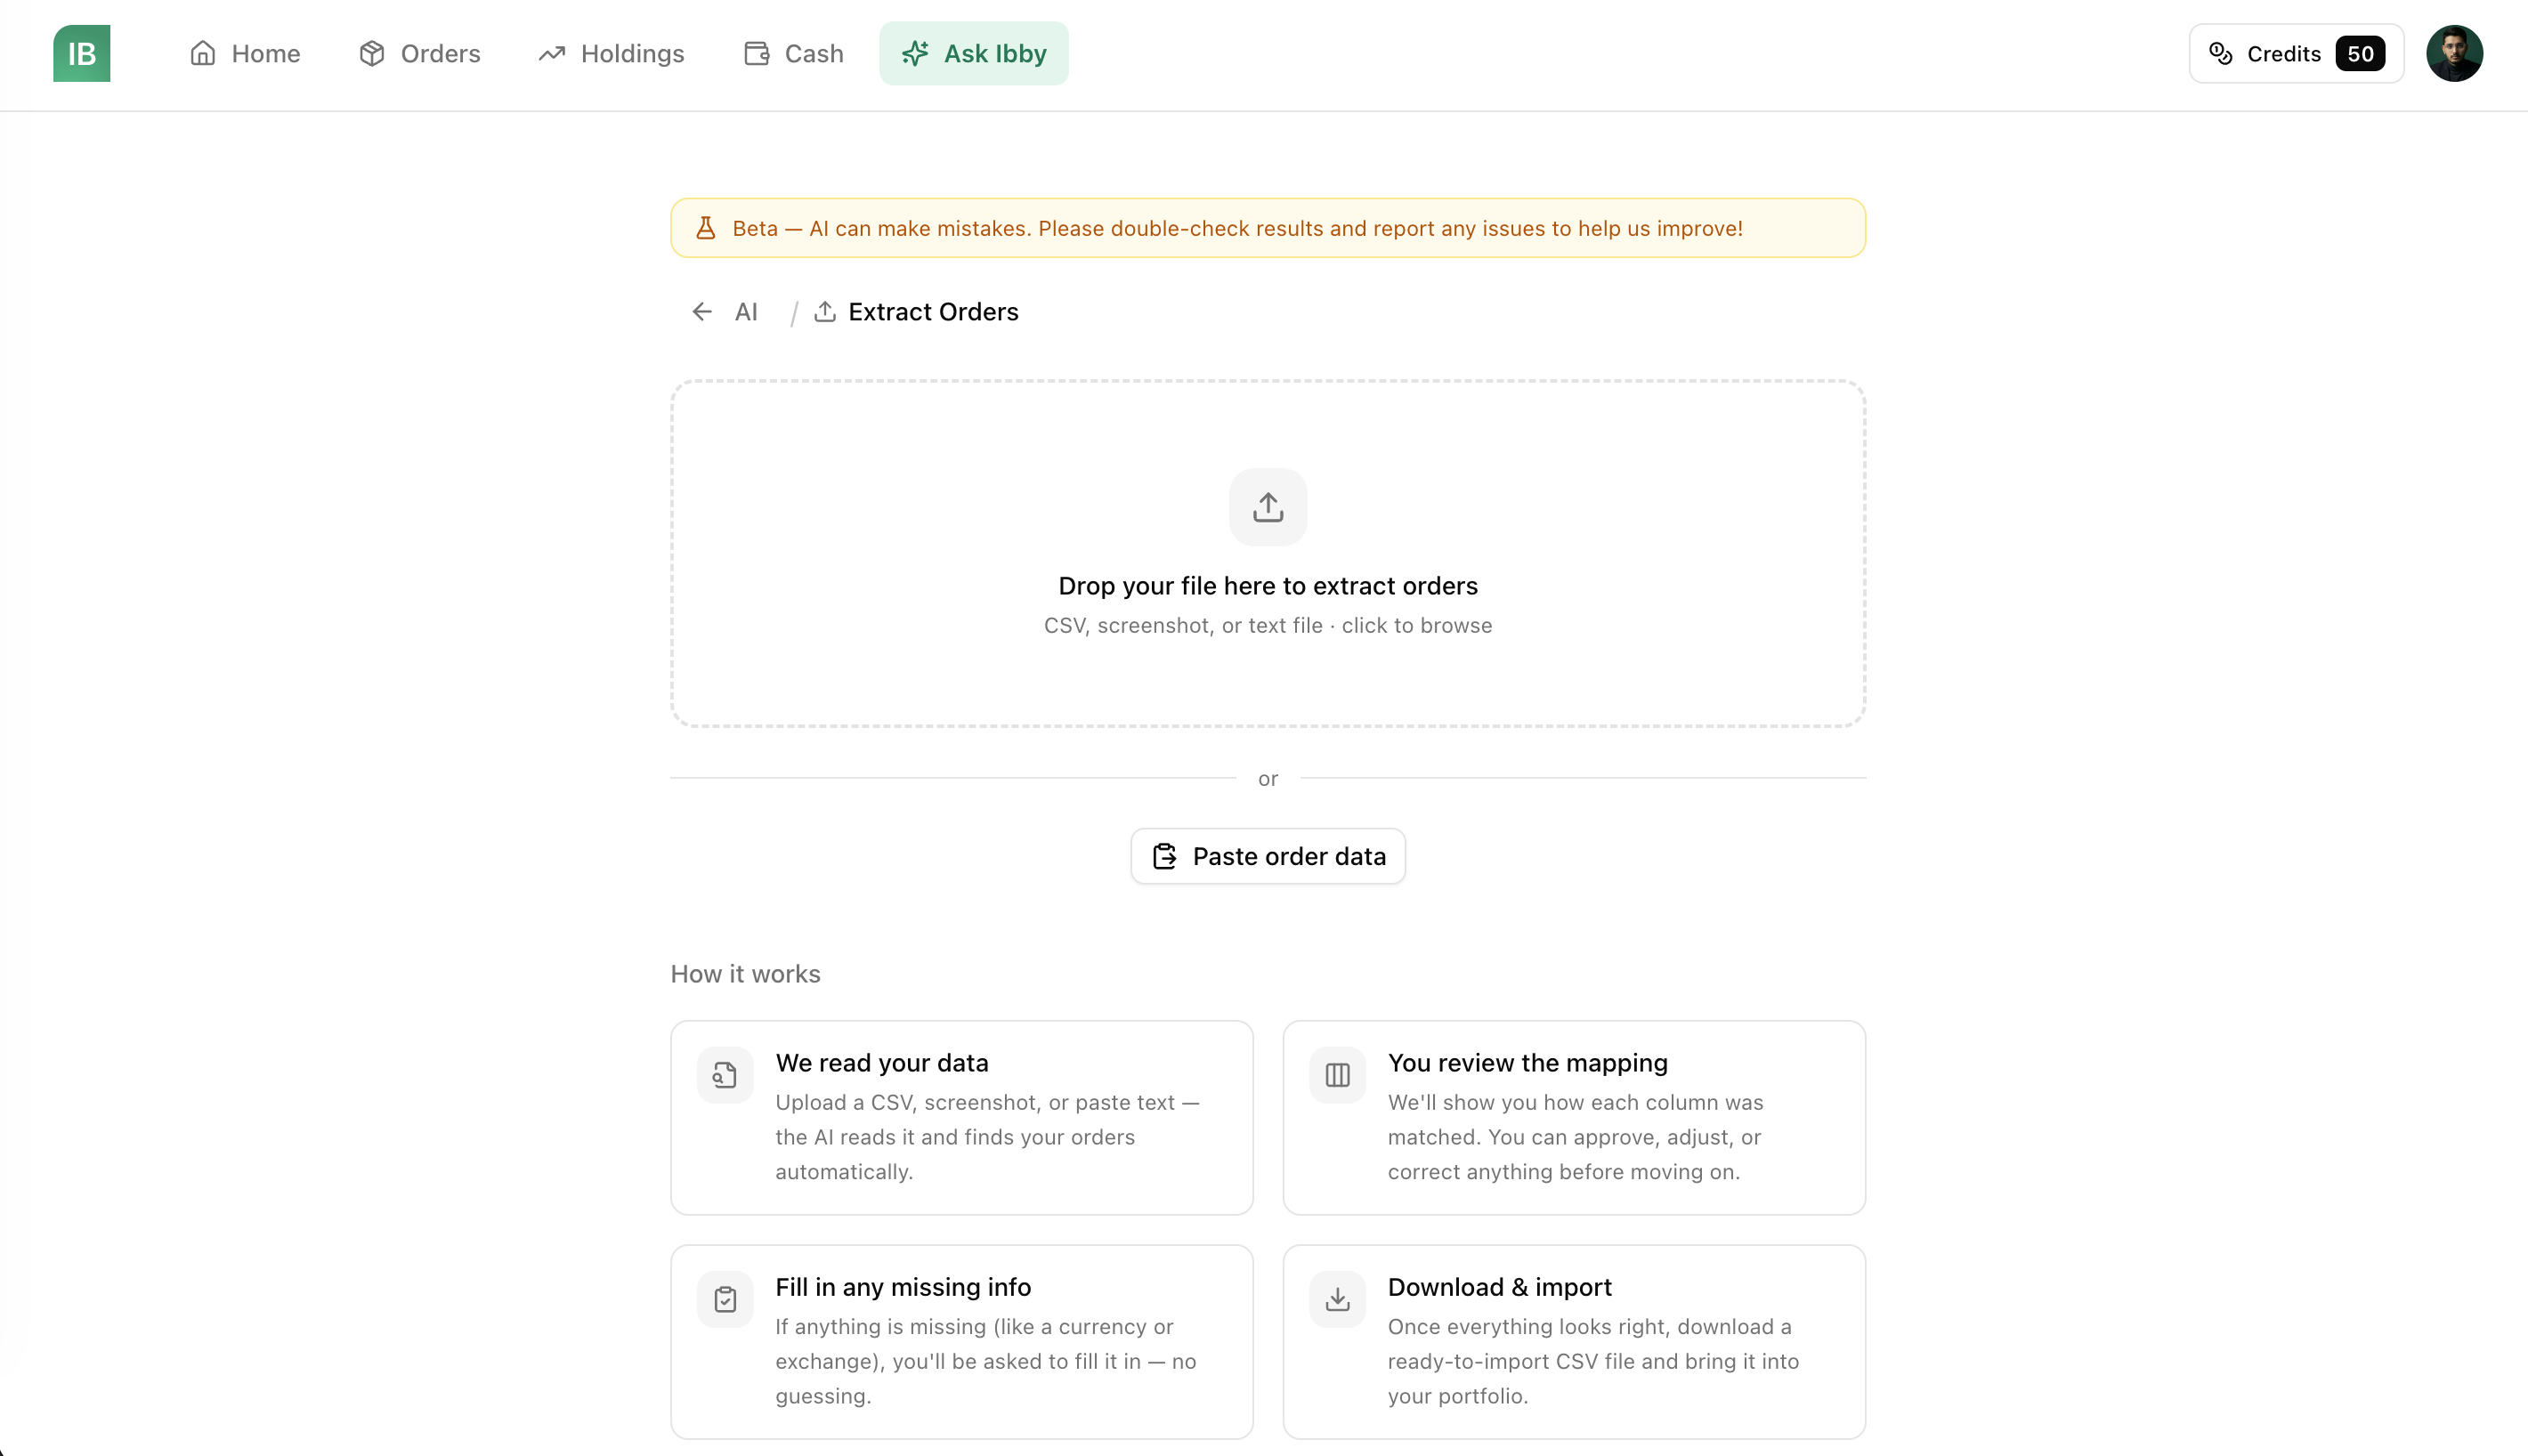Click the credits coins icon
This screenshot has height=1456, width=2528.
pos(2221,53)
